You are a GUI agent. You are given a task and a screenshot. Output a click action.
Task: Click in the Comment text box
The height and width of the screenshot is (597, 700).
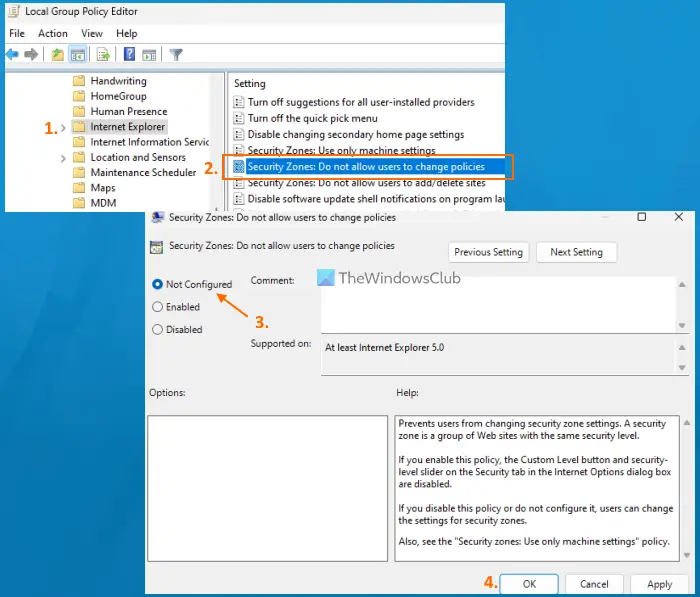point(498,305)
